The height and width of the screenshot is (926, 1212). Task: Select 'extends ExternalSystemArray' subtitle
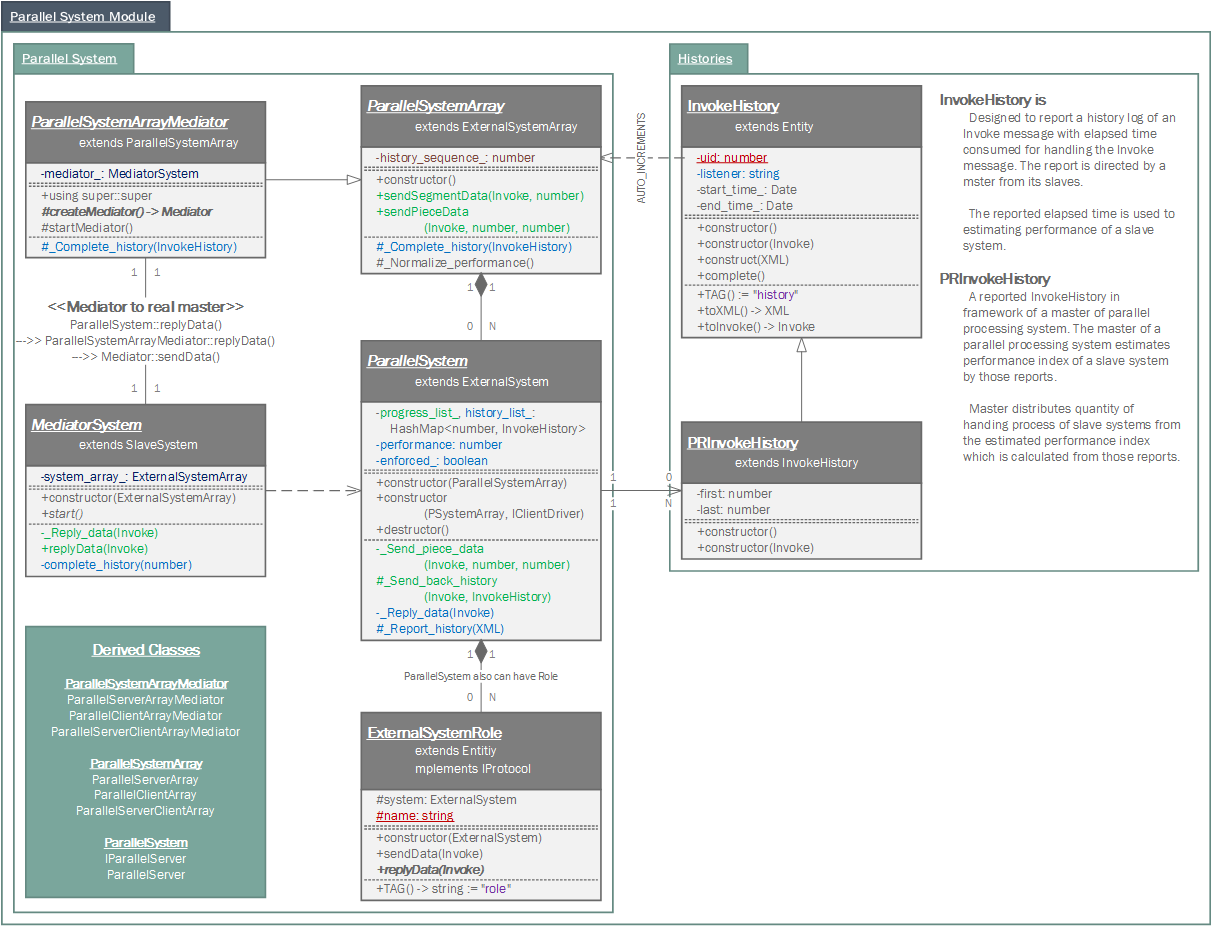[x=496, y=127]
